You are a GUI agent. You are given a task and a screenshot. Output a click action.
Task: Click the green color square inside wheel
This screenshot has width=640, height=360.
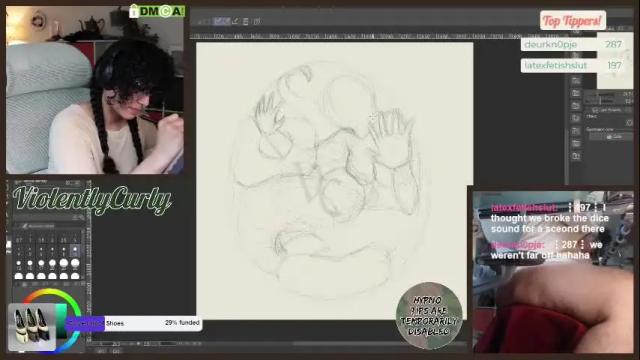[61, 321]
